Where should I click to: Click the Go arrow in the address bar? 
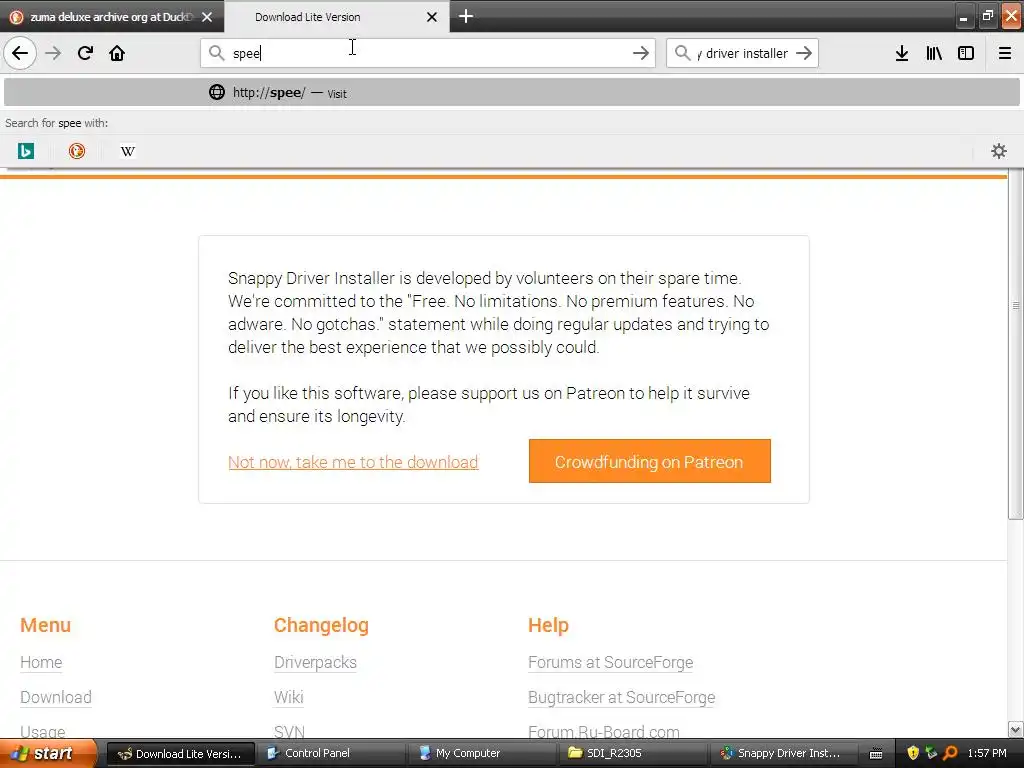pyautogui.click(x=641, y=53)
